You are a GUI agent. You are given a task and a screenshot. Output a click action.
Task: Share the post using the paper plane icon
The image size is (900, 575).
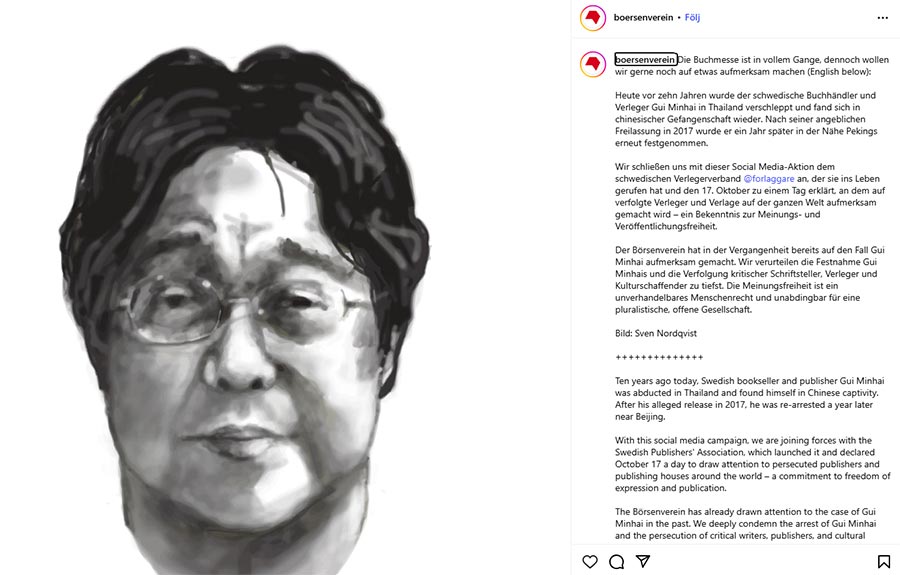click(x=643, y=561)
